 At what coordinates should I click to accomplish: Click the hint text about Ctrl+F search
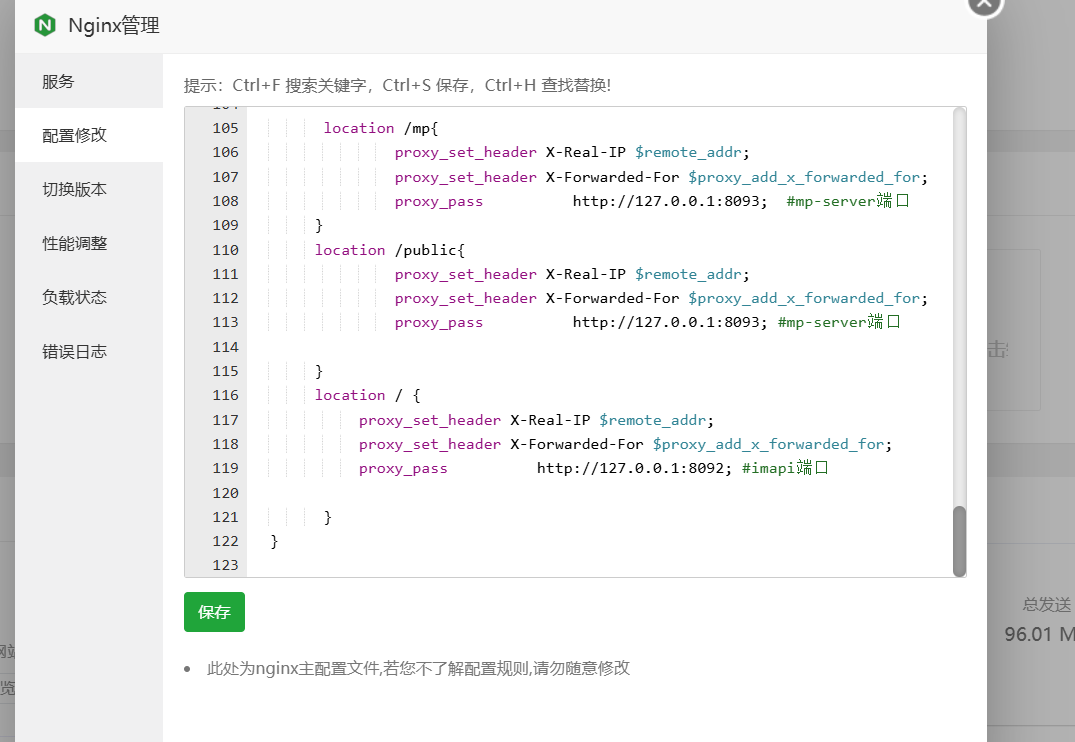coord(397,86)
